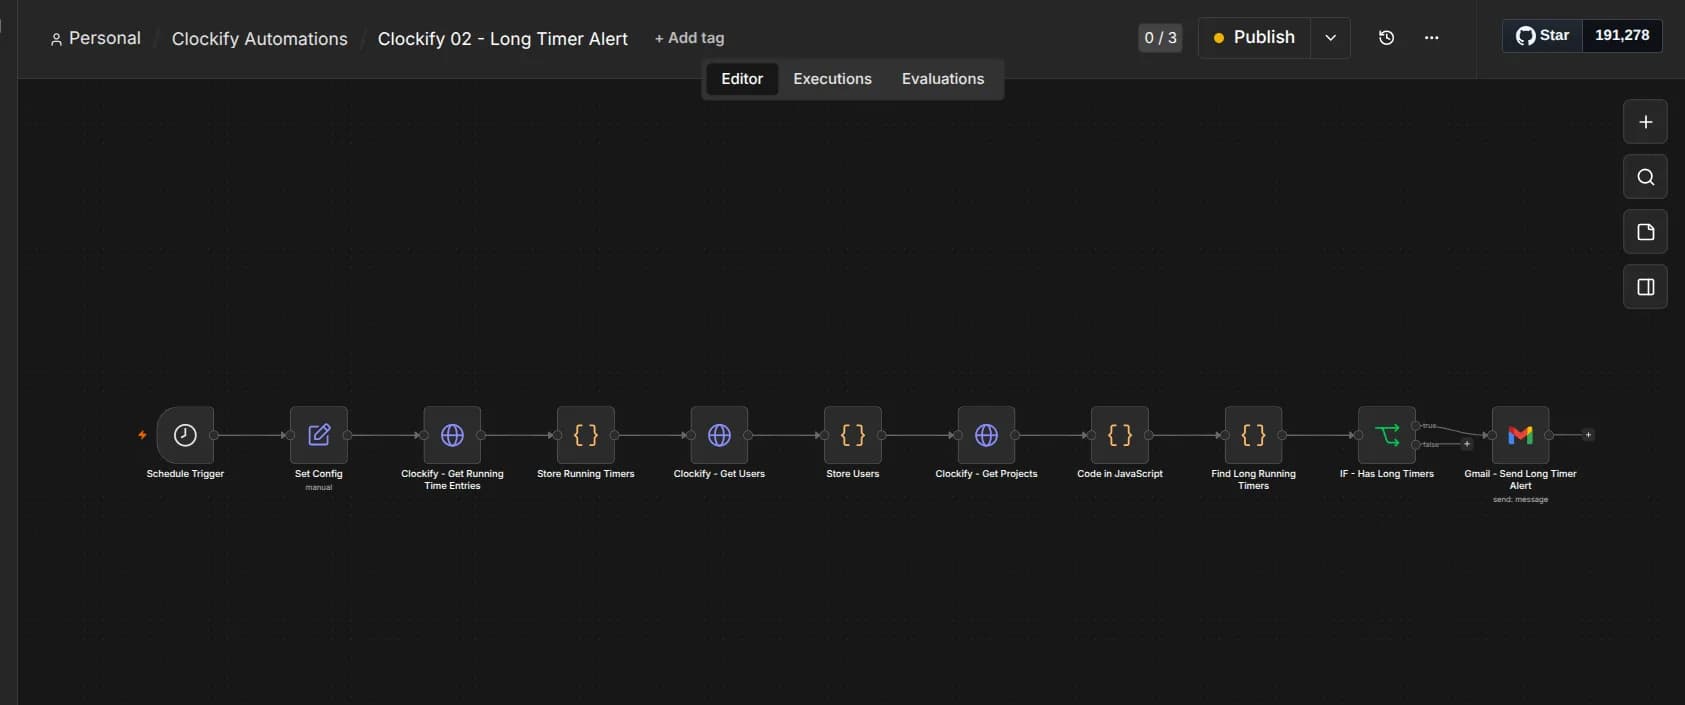Switch to the Executions tab
Image resolution: width=1685 pixels, height=705 pixels.
click(x=832, y=79)
